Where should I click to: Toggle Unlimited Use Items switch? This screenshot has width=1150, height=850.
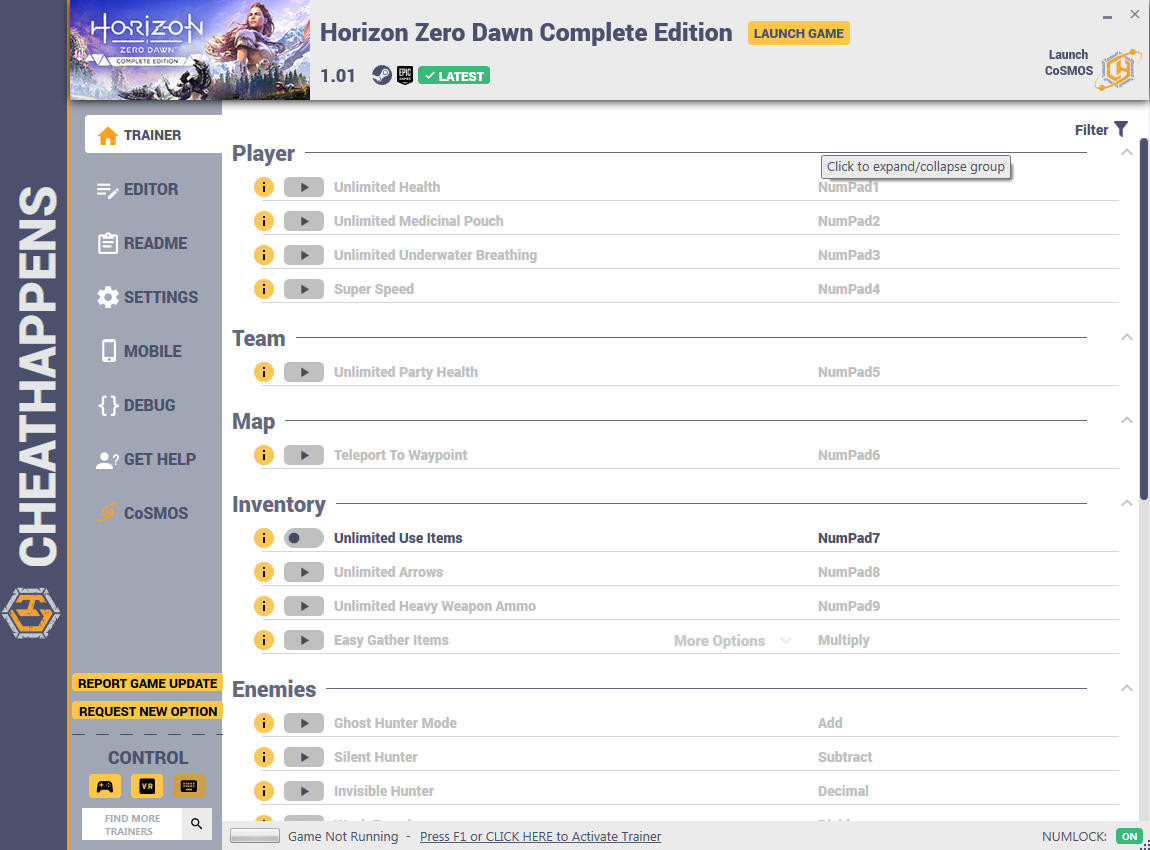coord(304,538)
